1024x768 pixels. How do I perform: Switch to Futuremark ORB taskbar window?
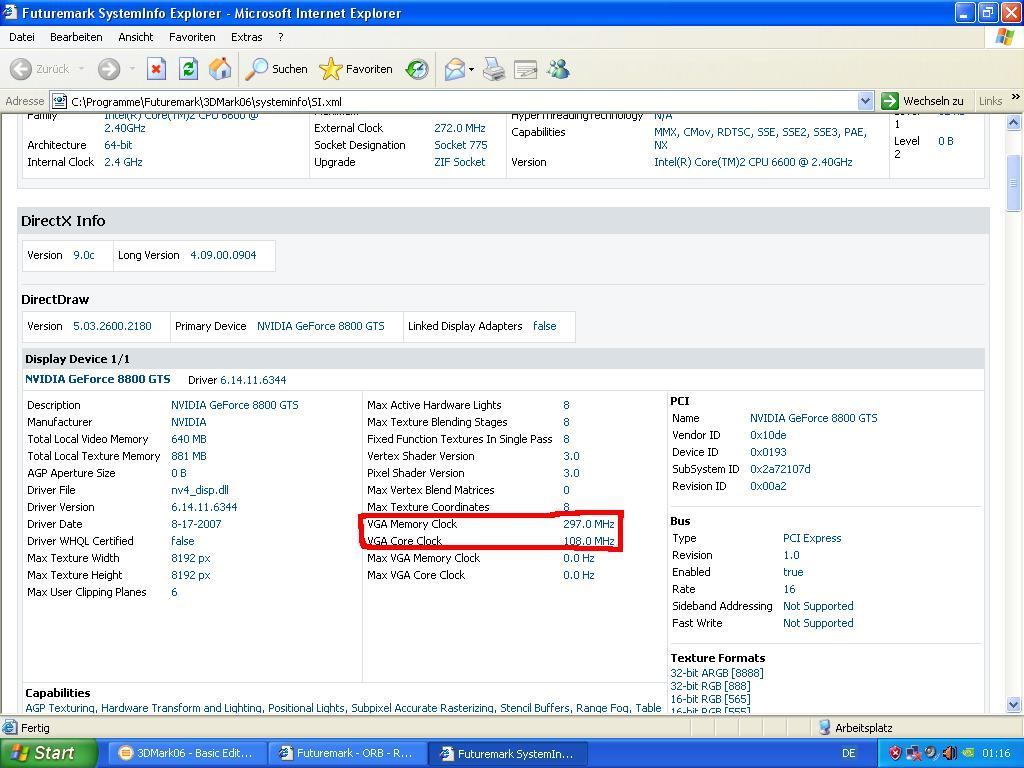[347, 753]
